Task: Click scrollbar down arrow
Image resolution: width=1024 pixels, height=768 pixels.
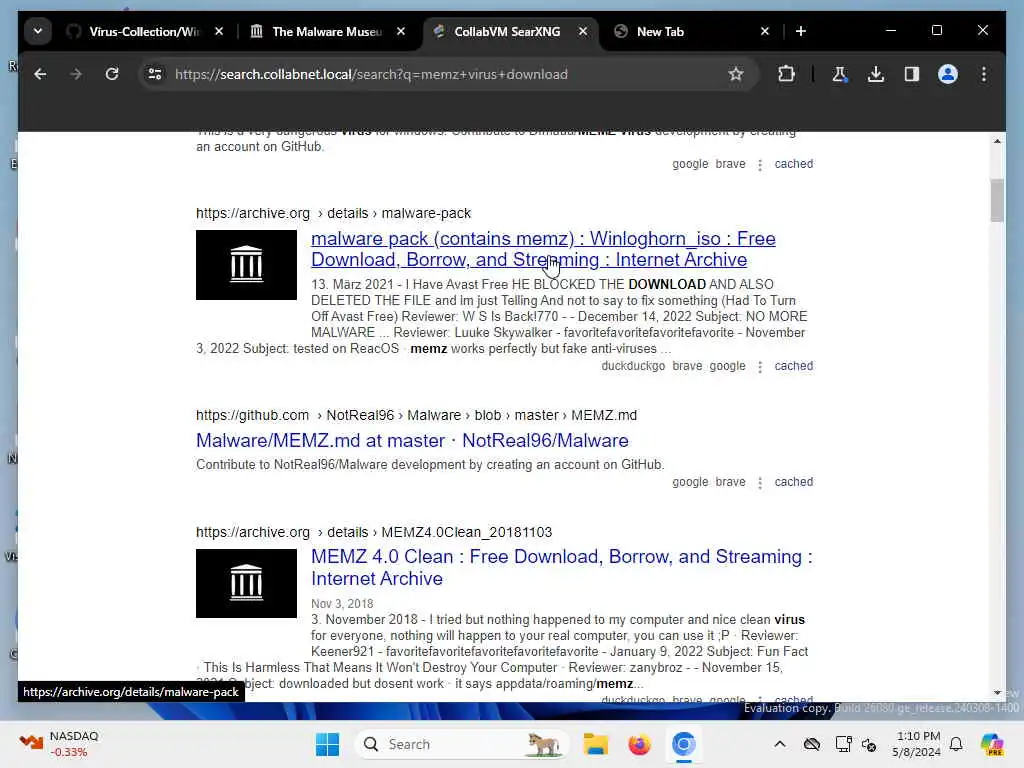Action: tap(997, 693)
